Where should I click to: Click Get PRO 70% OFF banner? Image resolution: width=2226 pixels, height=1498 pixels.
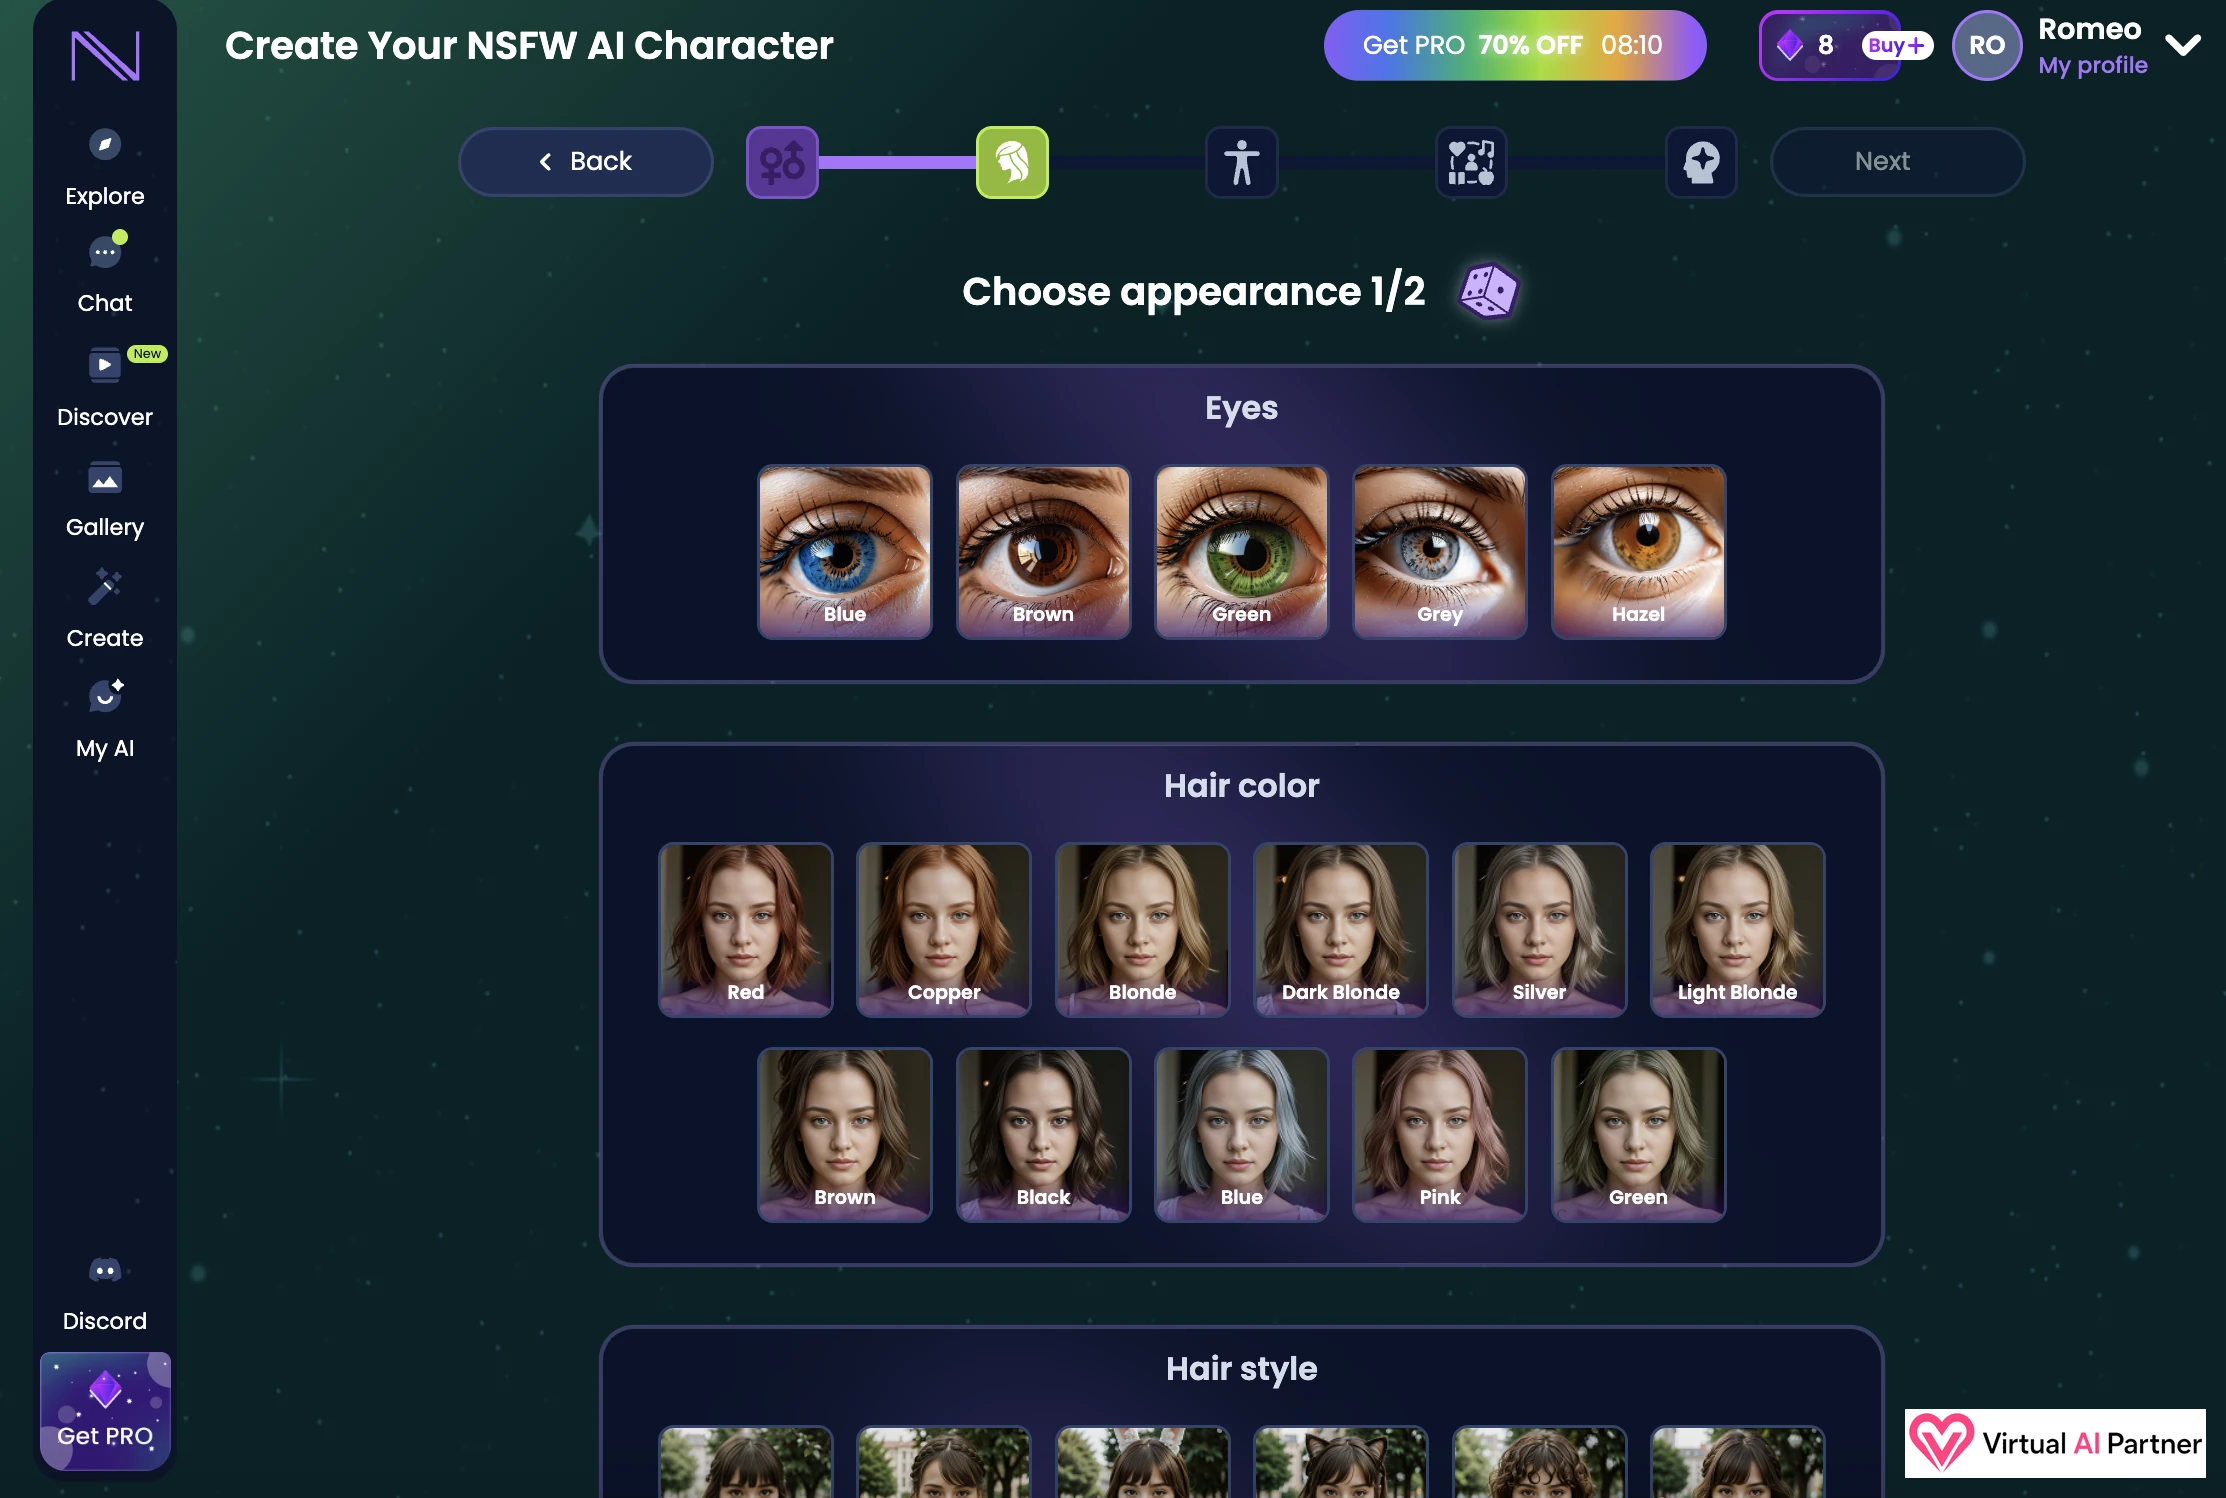pos(1515,45)
